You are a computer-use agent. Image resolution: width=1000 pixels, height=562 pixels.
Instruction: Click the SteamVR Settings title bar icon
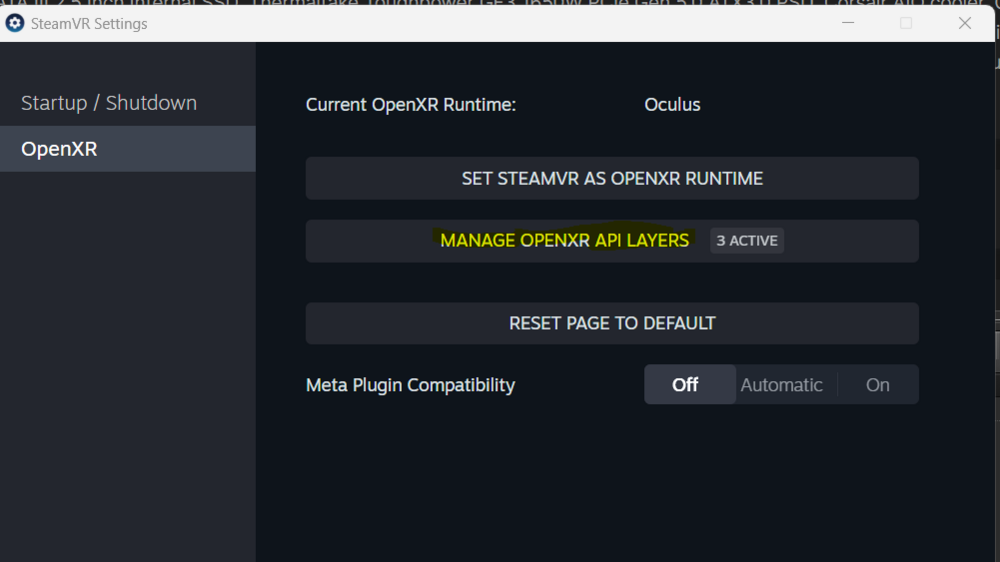[15, 24]
